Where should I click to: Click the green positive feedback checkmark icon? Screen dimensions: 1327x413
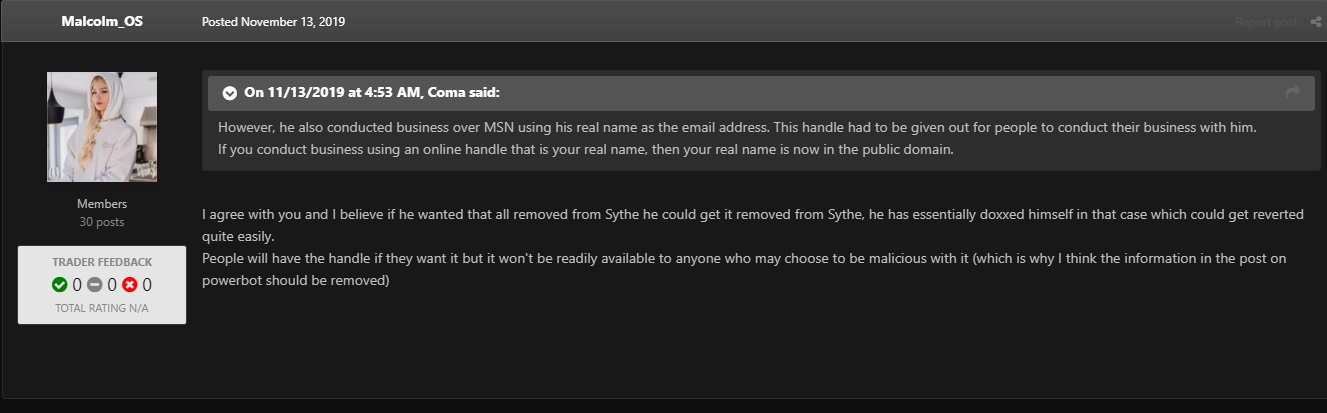tap(60, 285)
